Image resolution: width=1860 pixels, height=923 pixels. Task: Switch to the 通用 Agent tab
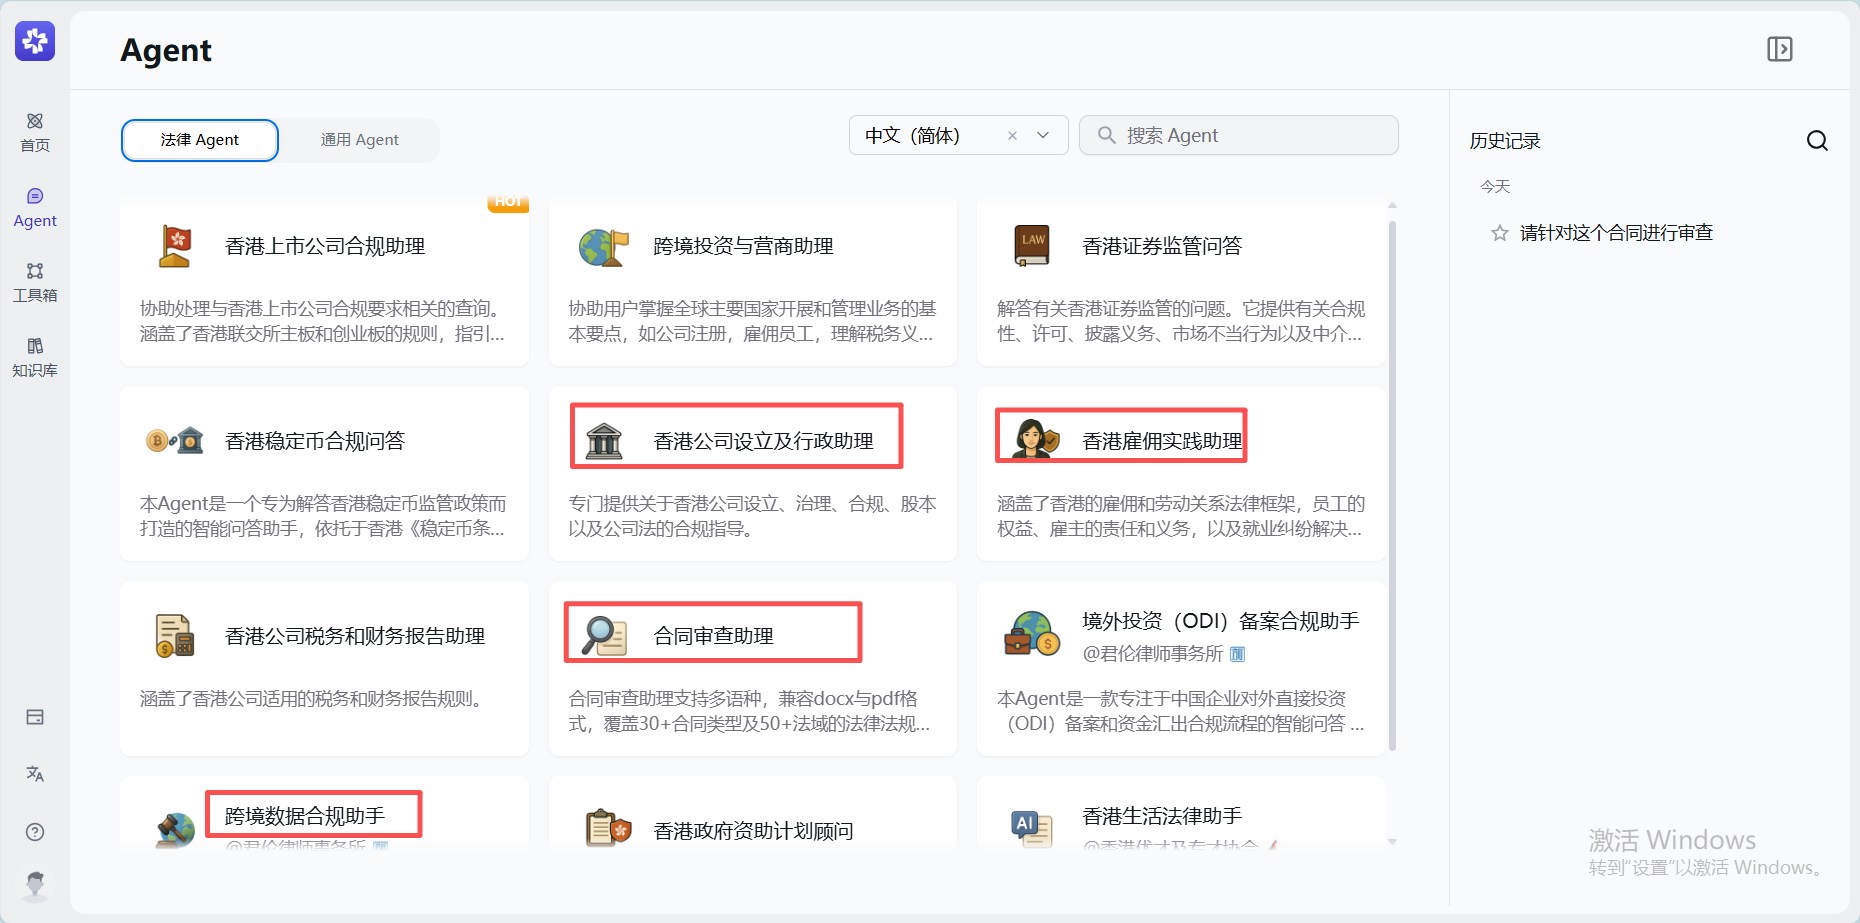coord(359,140)
